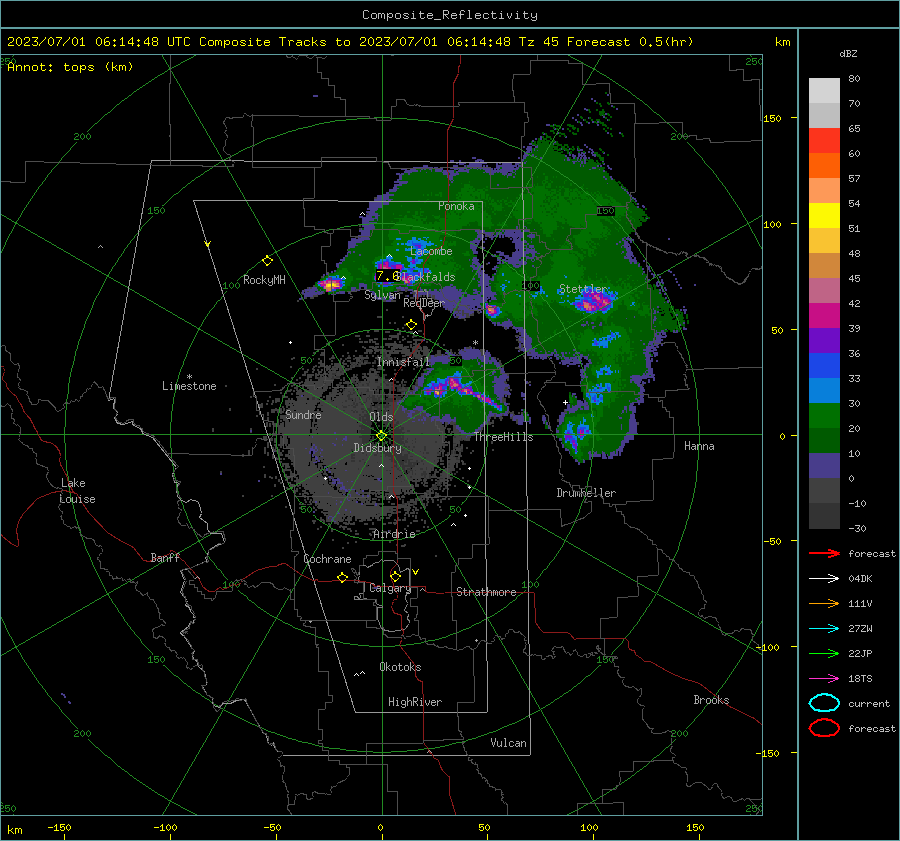Click the yellow diamond marker above Calgary

coord(395,576)
